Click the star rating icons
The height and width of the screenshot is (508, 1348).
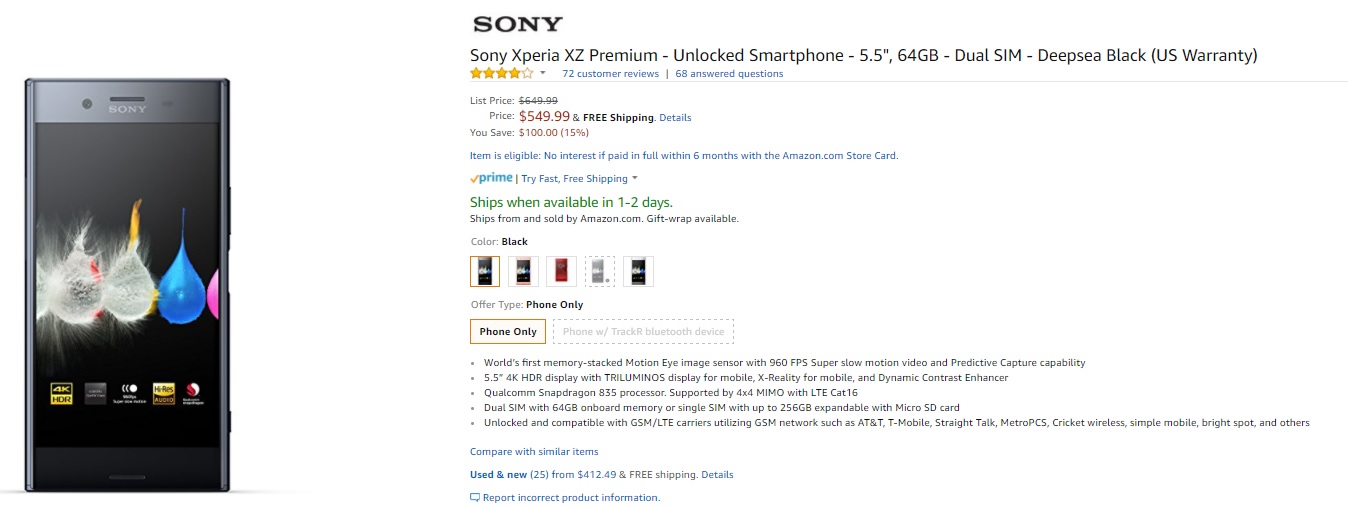pyautogui.click(x=502, y=73)
